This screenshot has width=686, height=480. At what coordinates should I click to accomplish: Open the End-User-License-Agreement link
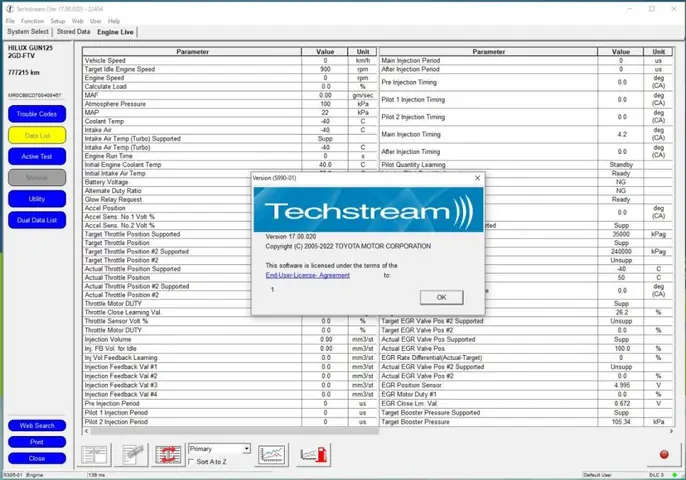pyautogui.click(x=308, y=275)
